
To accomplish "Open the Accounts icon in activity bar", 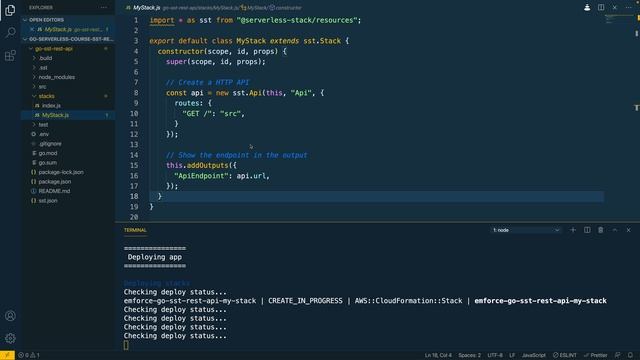I will 10,316.
